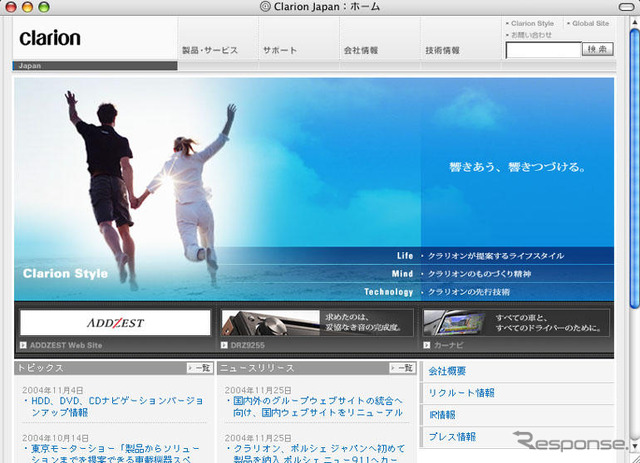Click the DRZ9255 product banner image
The width and height of the screenshot is (640, 463).
[318, 323]
